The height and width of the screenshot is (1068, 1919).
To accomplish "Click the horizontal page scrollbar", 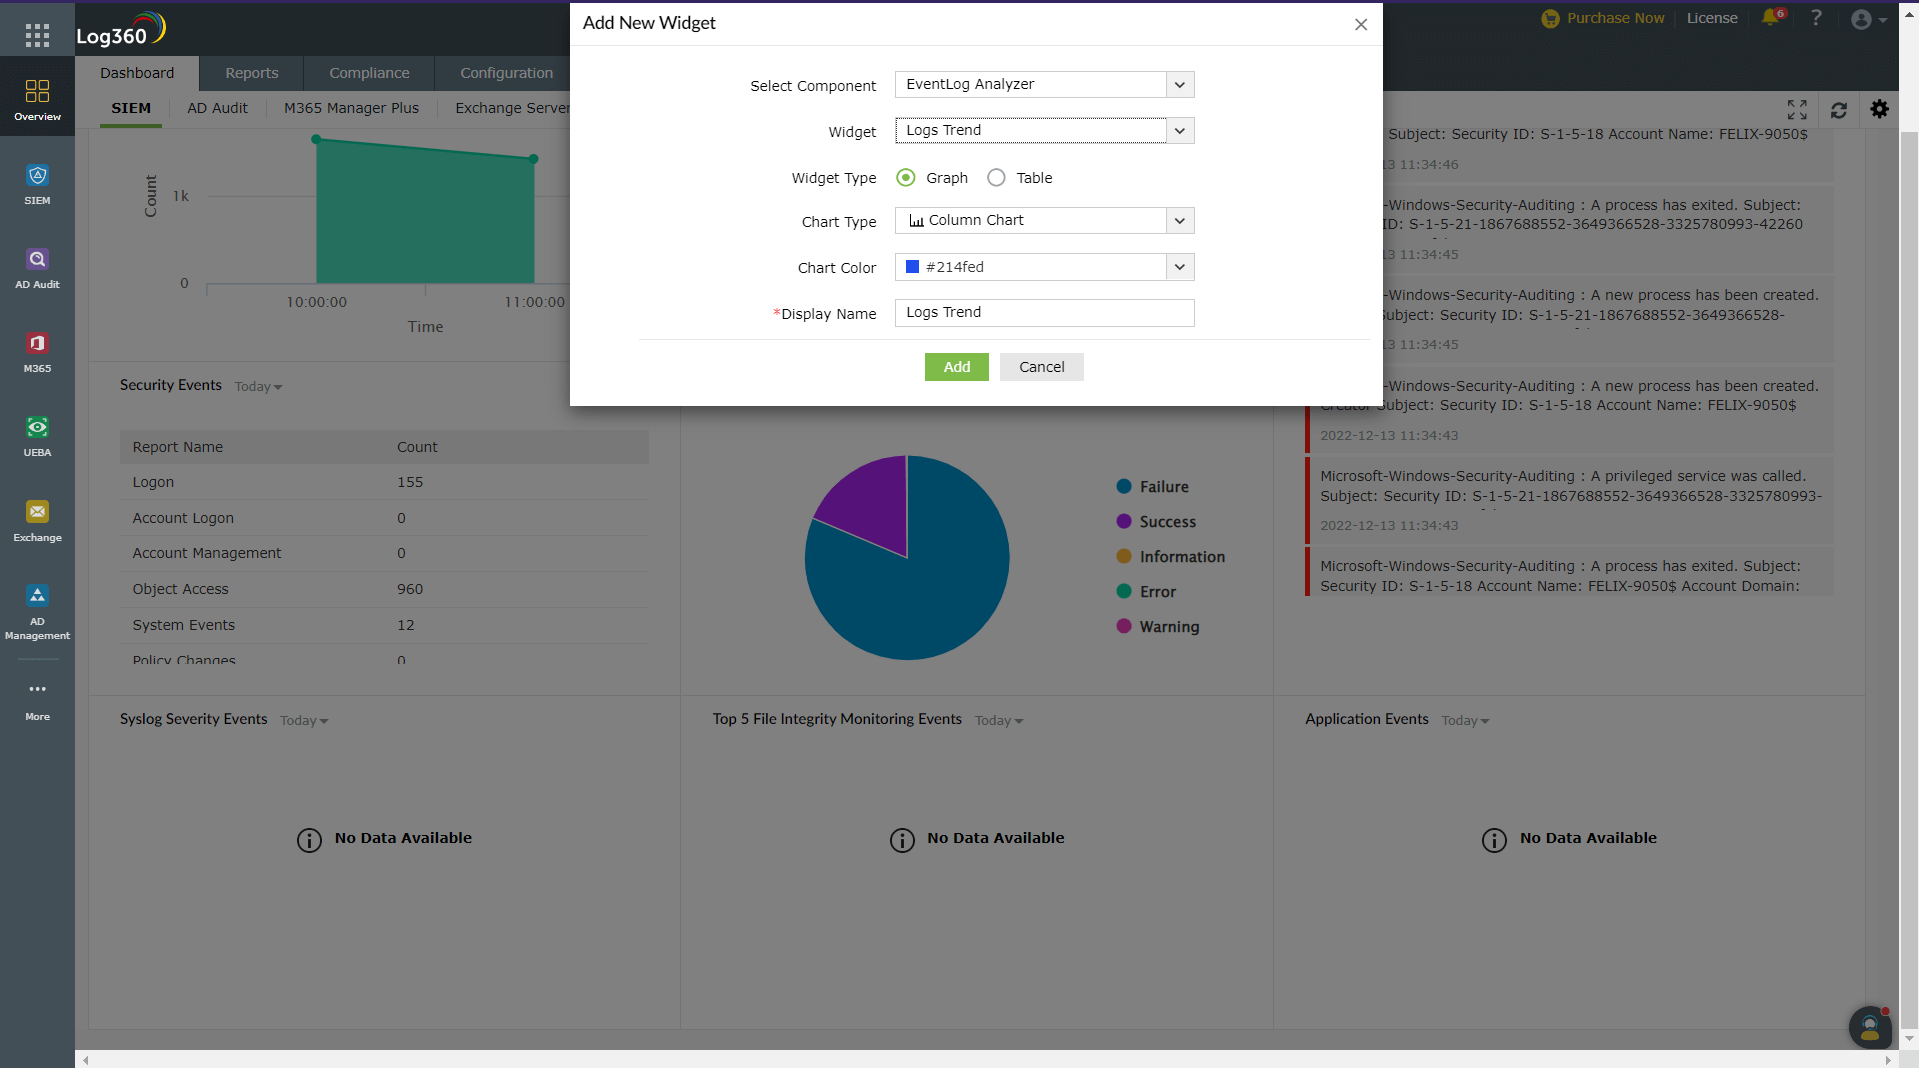I will click(x=985, y=1059).
